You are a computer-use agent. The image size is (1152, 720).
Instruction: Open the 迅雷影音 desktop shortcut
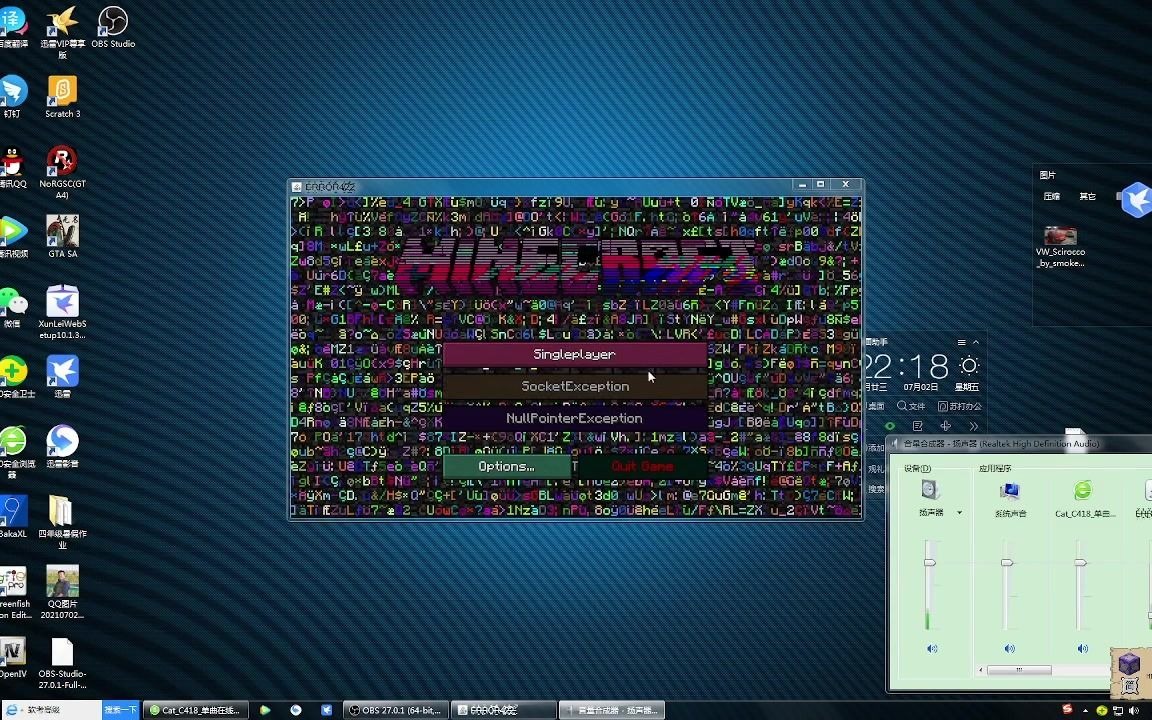coord(62,446)
